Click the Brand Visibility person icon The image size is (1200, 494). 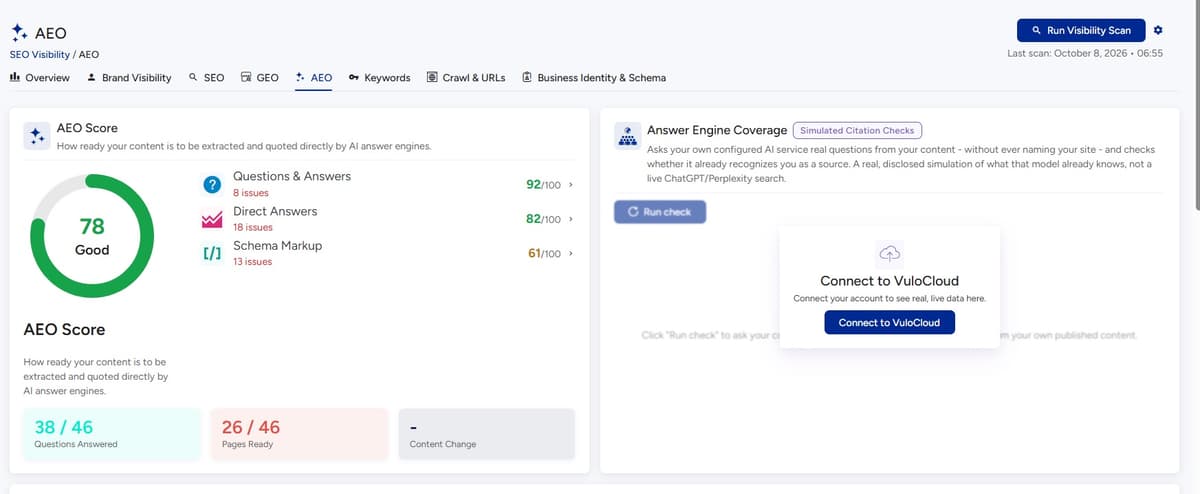pyautogui.click(x=92, y=77)
